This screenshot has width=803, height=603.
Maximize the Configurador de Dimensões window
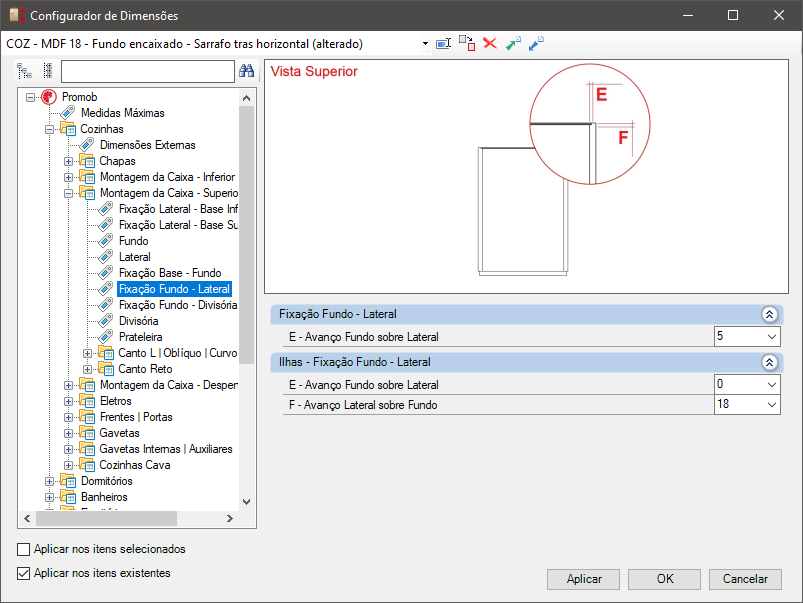point(733,15)
